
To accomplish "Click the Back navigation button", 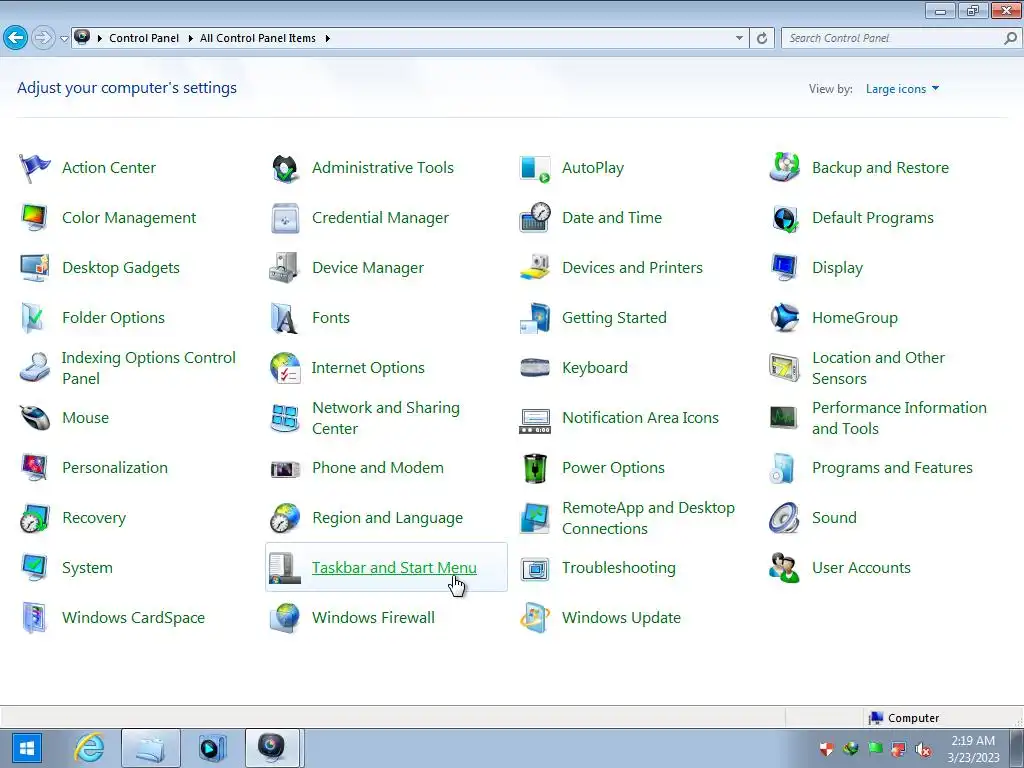I will coord(16,38).
